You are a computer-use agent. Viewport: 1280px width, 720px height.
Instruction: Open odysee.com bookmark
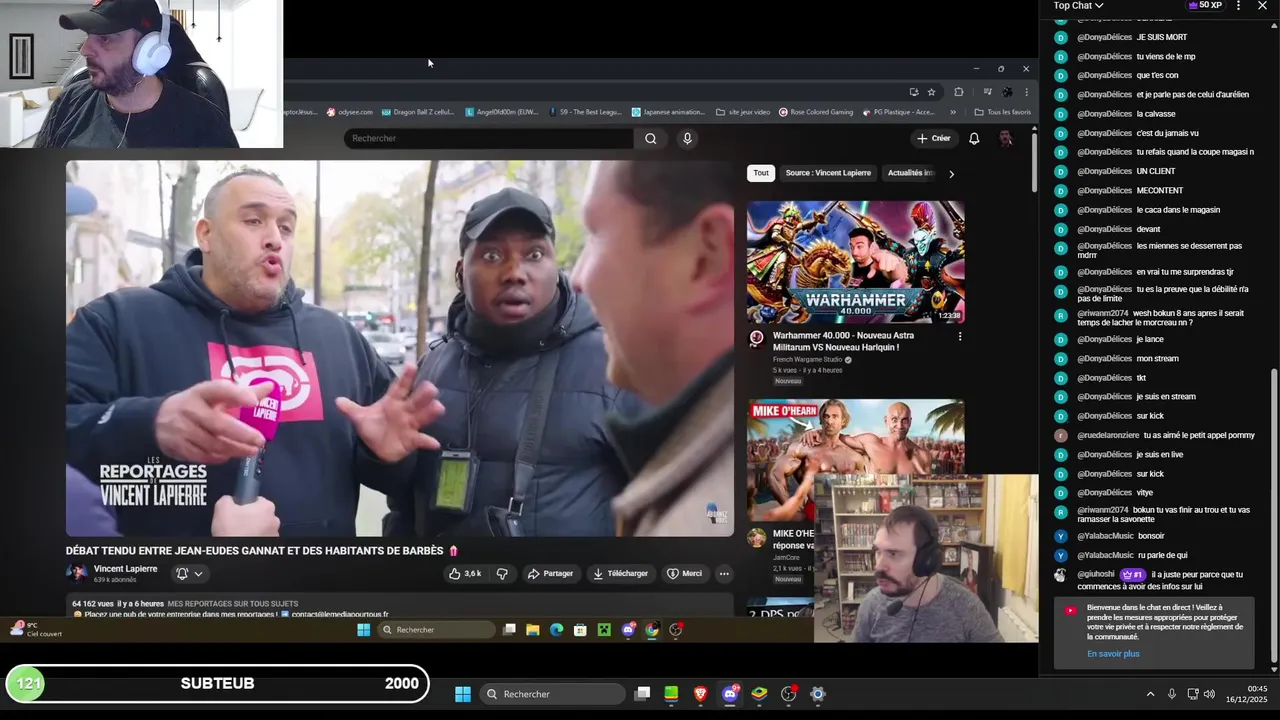point(350,112)
